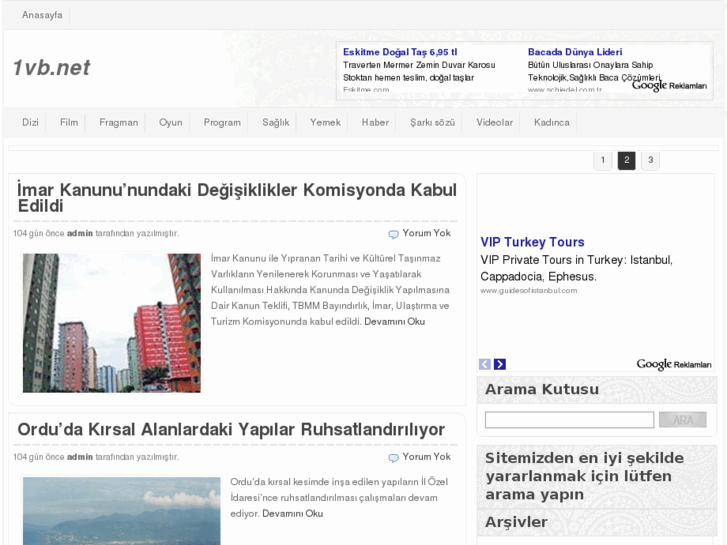Open the Videolar menu item
The width and height of the screenshot is (727, 545).
(494, 123)
